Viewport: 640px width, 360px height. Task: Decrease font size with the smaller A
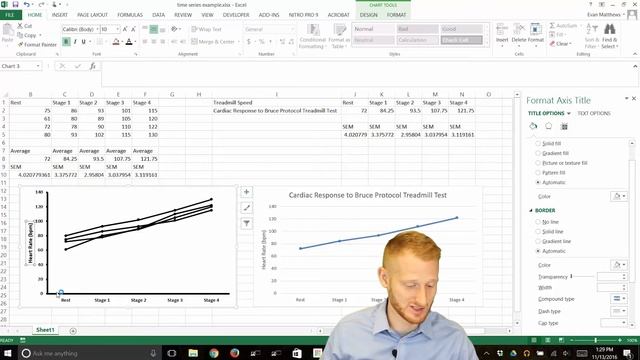133,29
